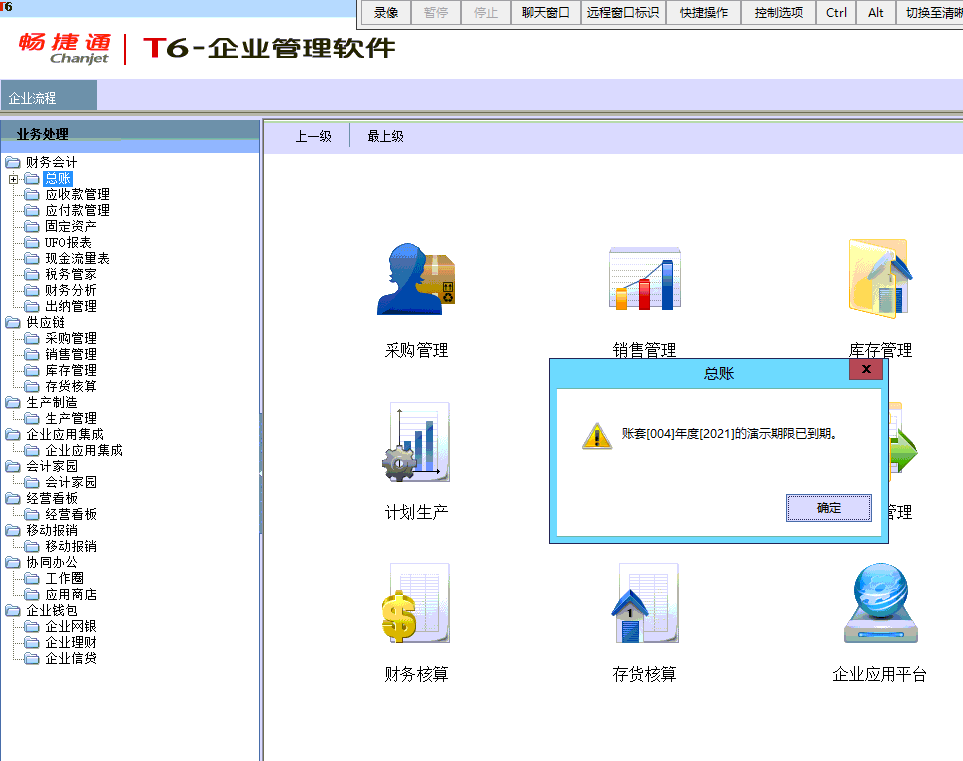Click the 固定资产 folder icon
Viewport: 963px width, 761px height.
(x=32, y=227)
